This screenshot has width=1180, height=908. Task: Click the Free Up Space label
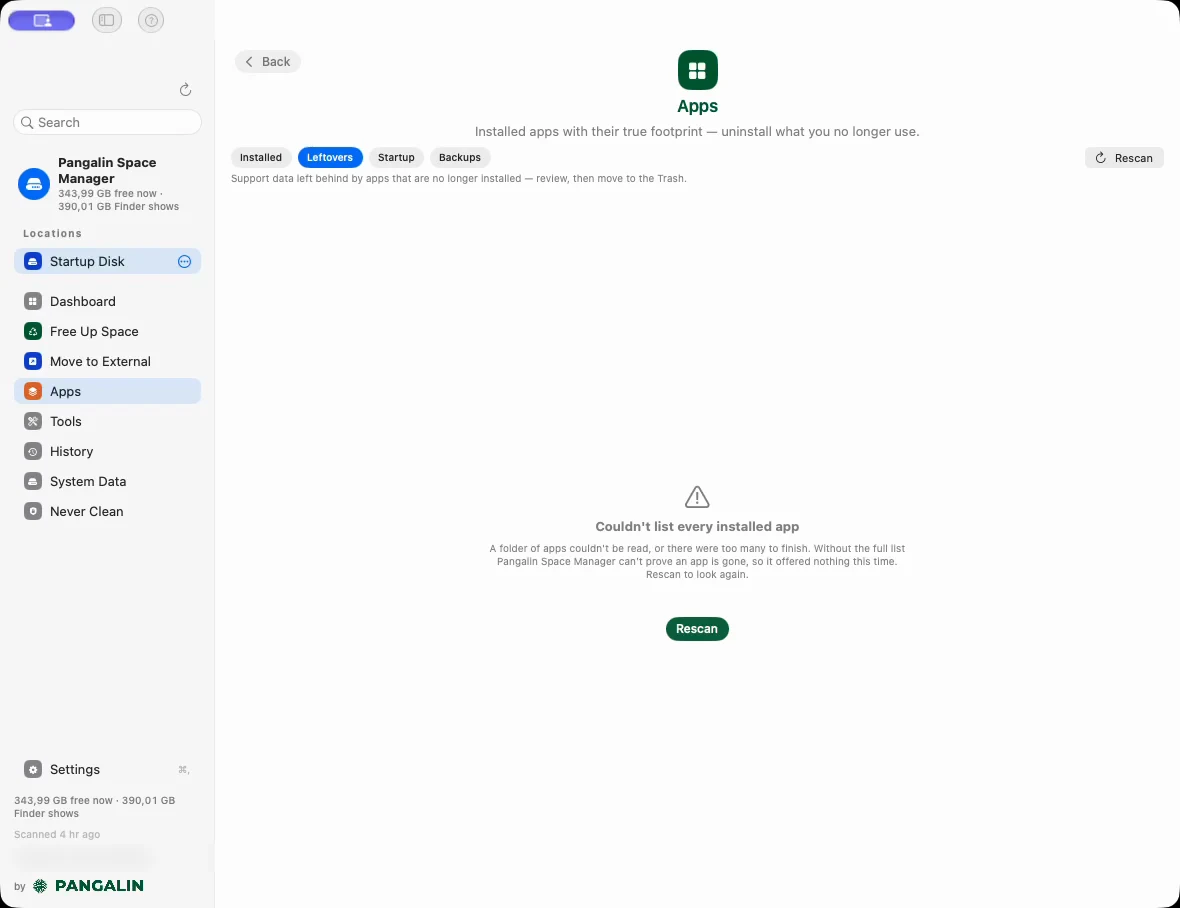(94, 331)
